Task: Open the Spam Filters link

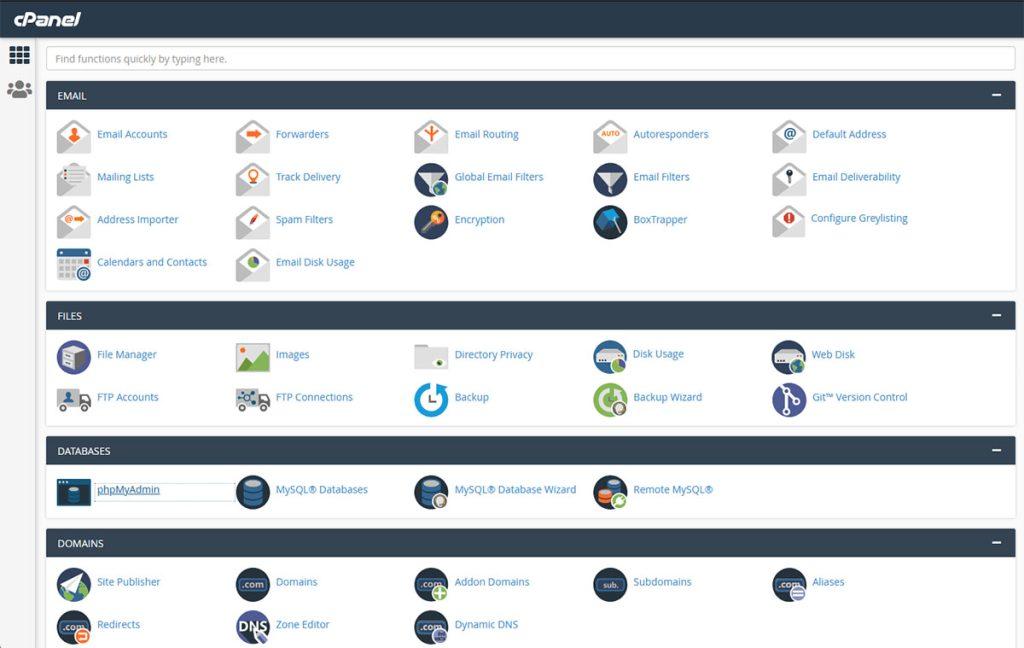Action: (304, 219)
